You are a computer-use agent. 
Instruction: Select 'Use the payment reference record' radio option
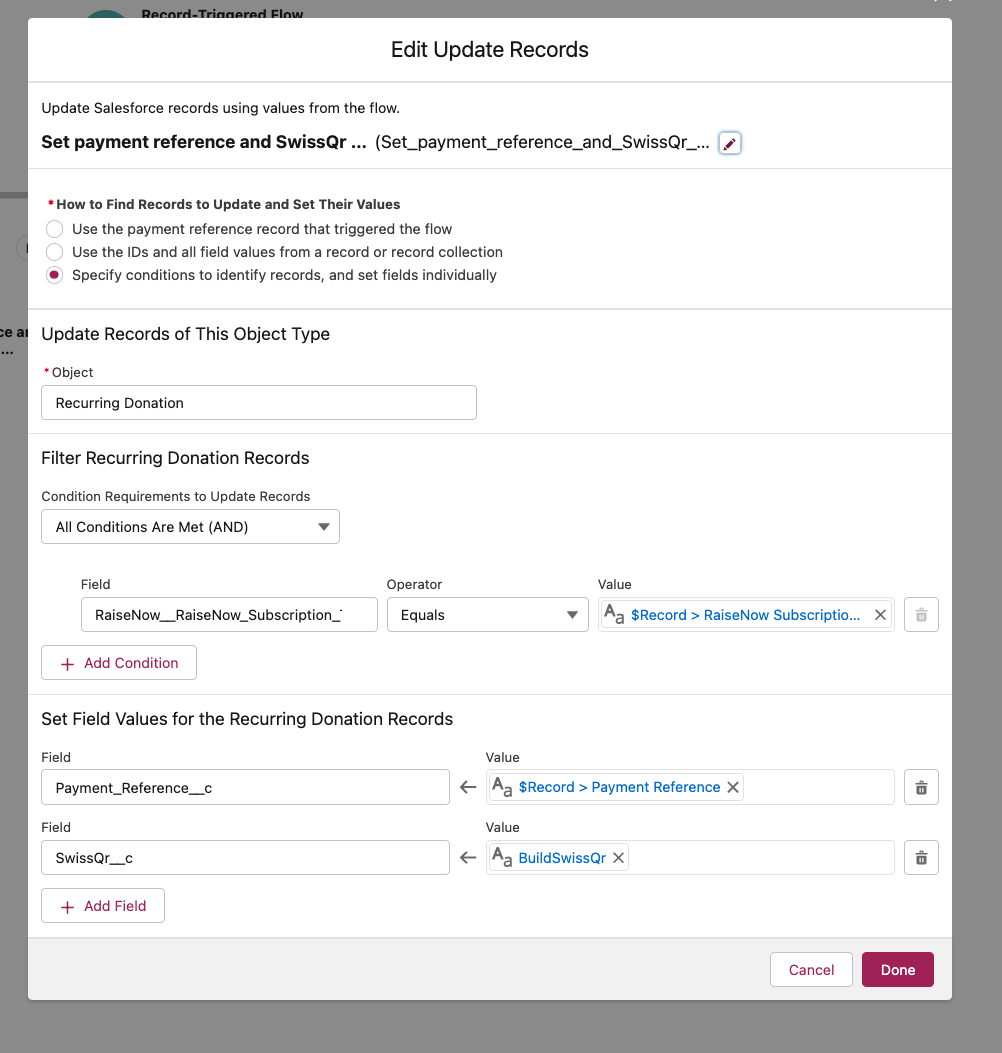point(54,229)
